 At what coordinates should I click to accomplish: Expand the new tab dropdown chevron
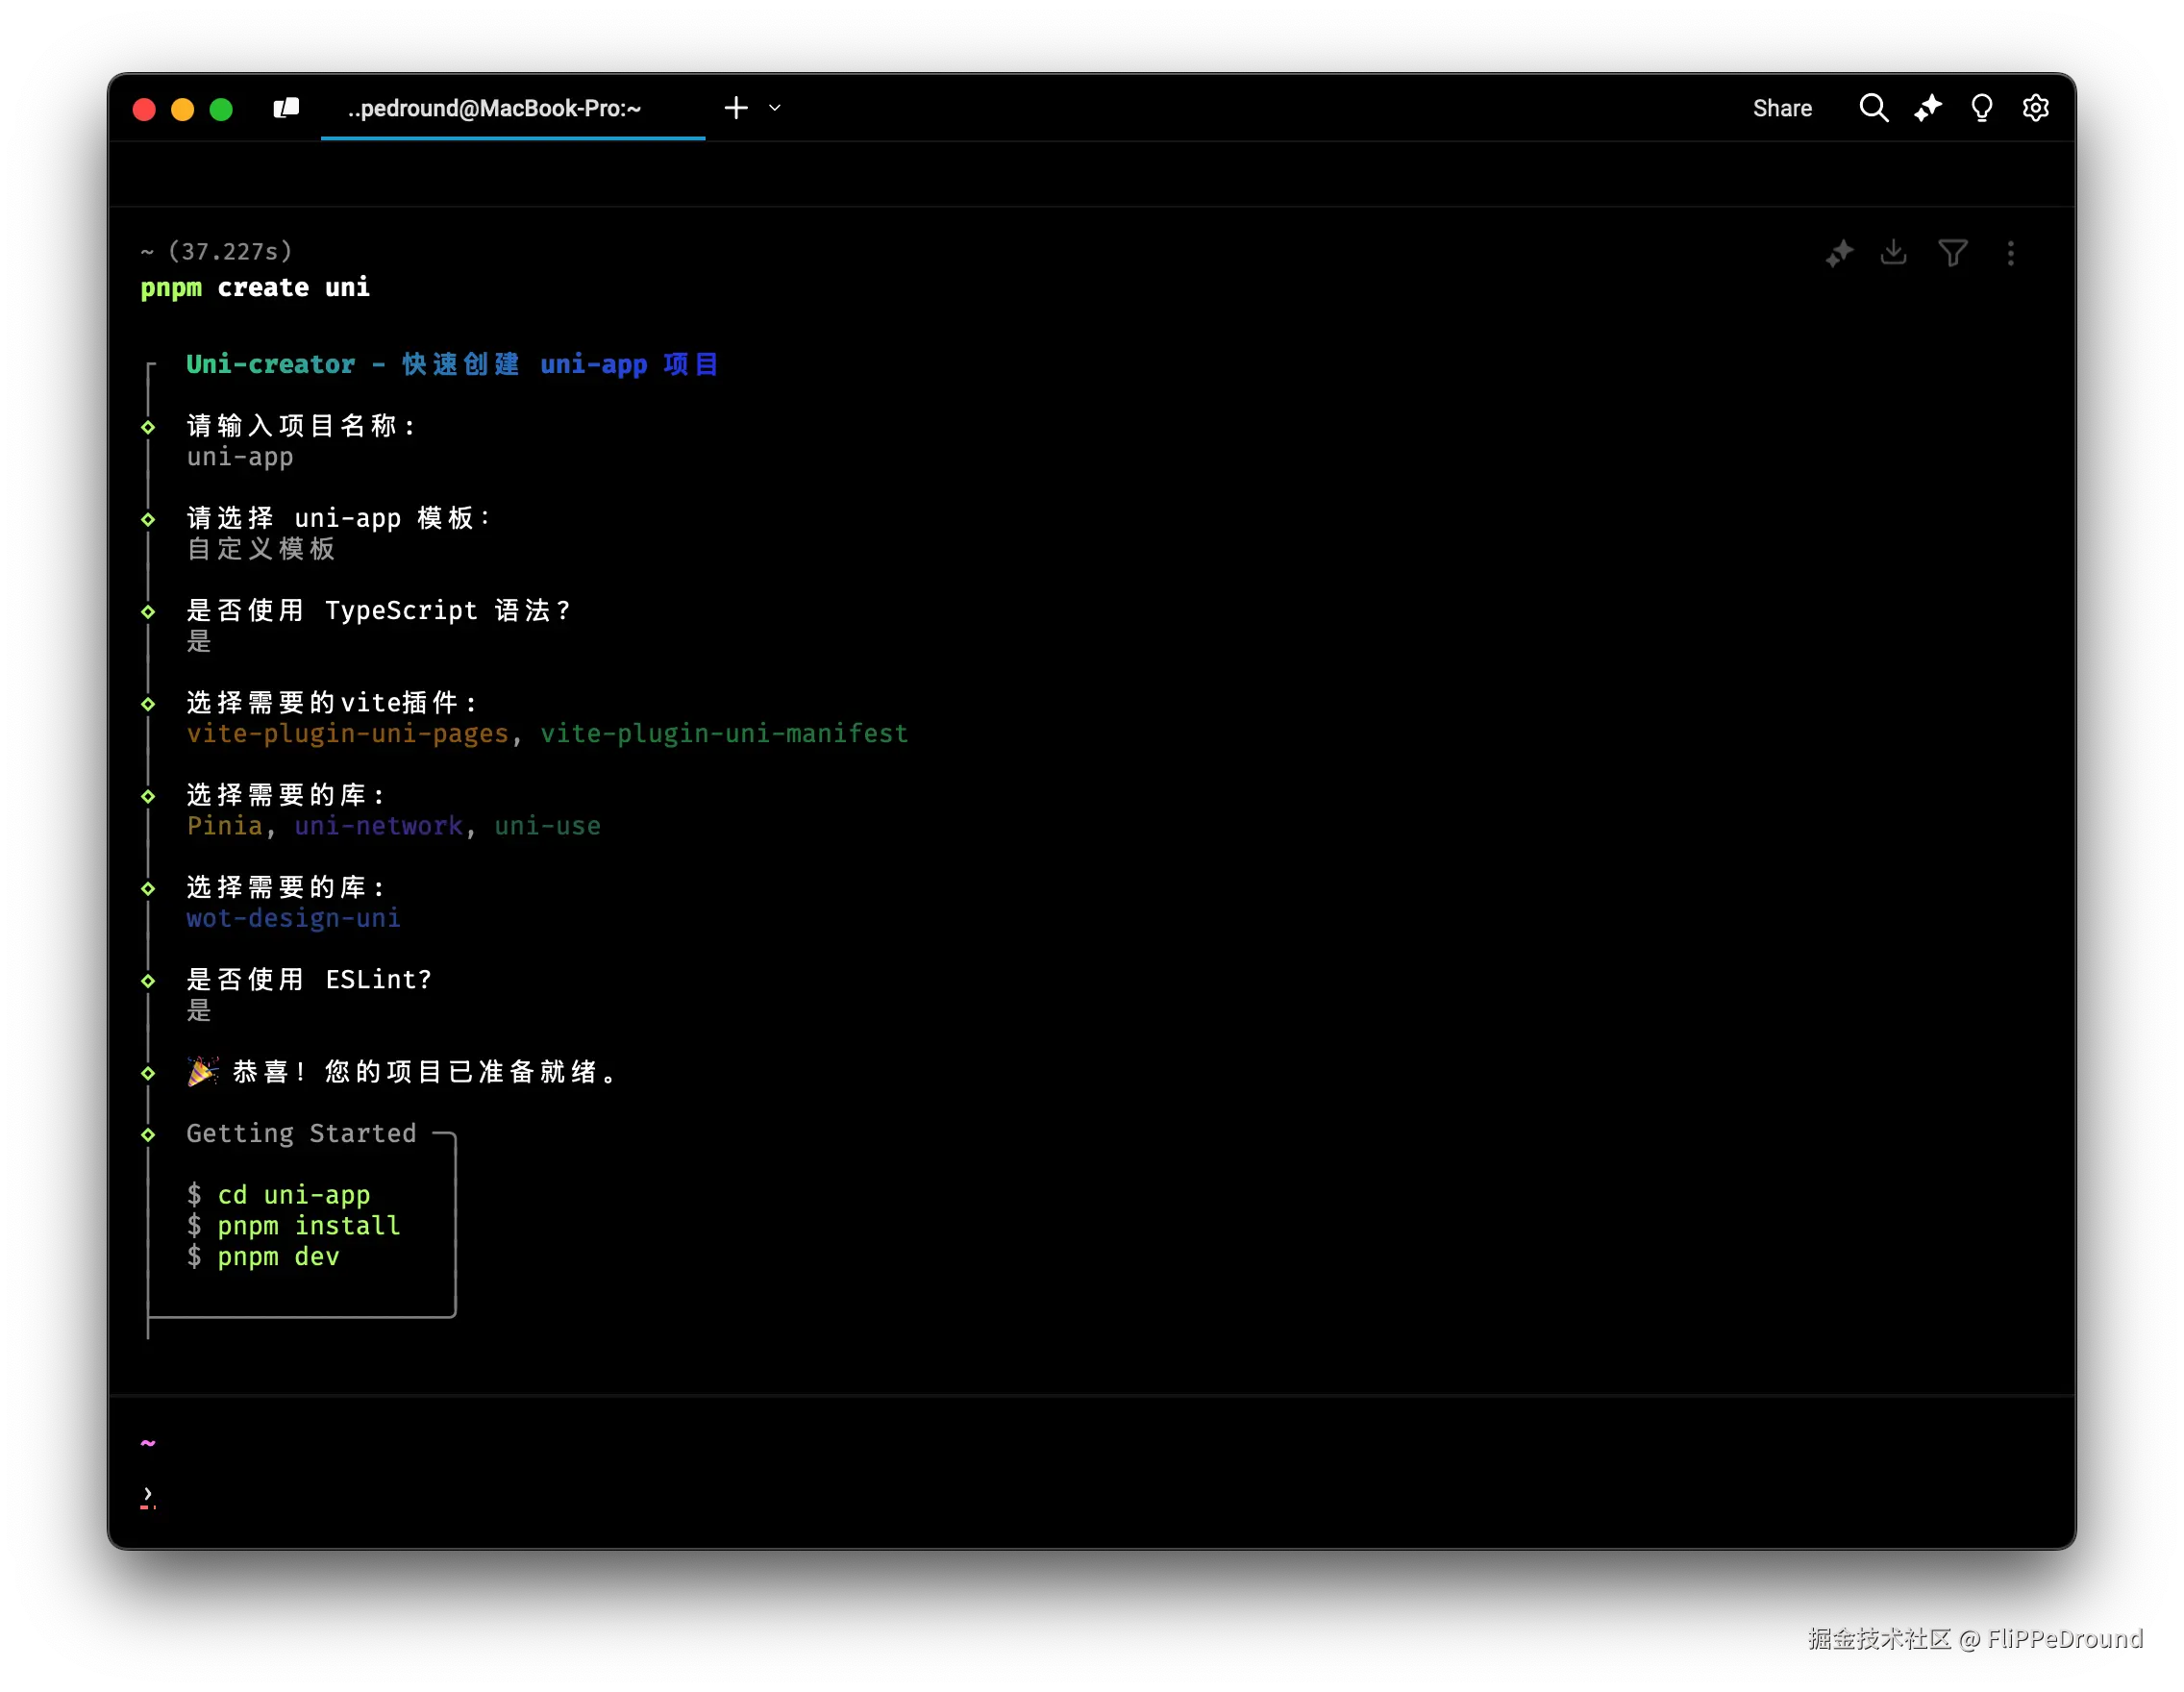point(775,108)
